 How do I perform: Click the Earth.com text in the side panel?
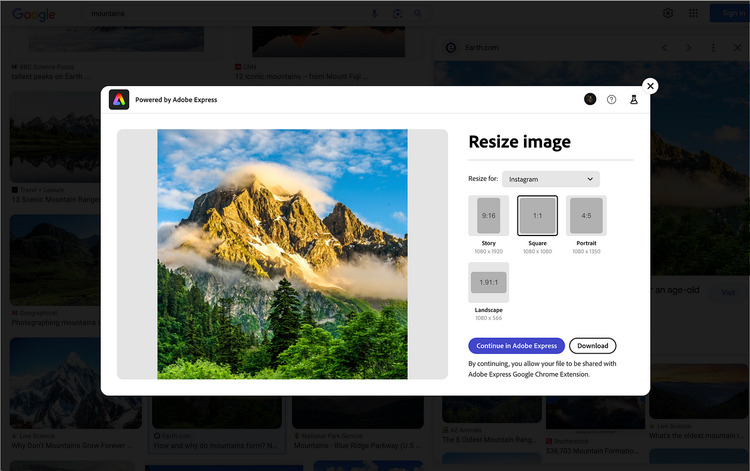tap(482, 48)
